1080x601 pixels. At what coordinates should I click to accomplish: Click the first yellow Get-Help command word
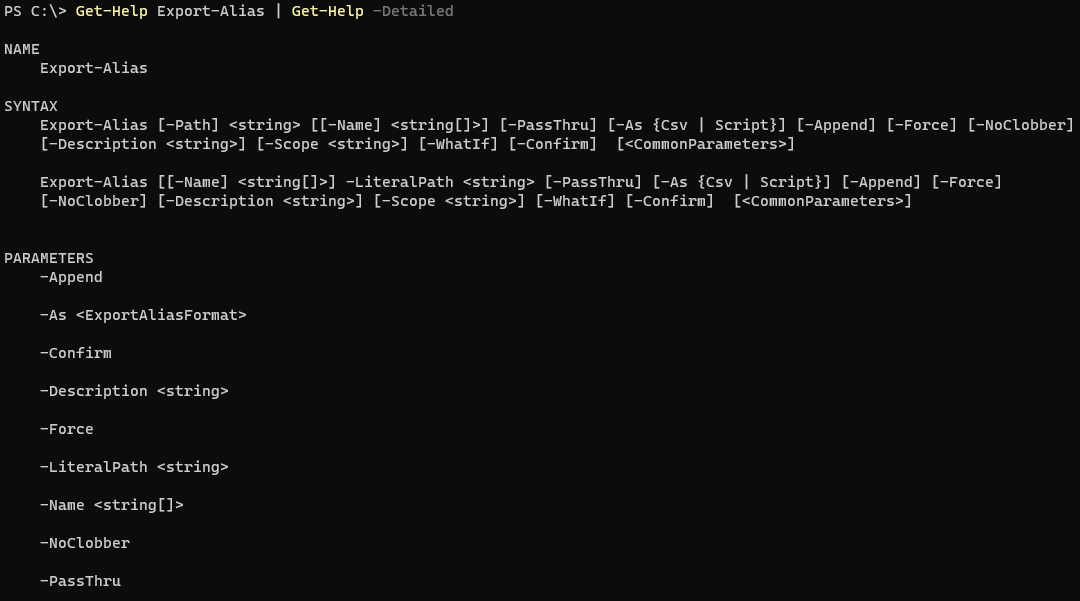tap(112, 11)
